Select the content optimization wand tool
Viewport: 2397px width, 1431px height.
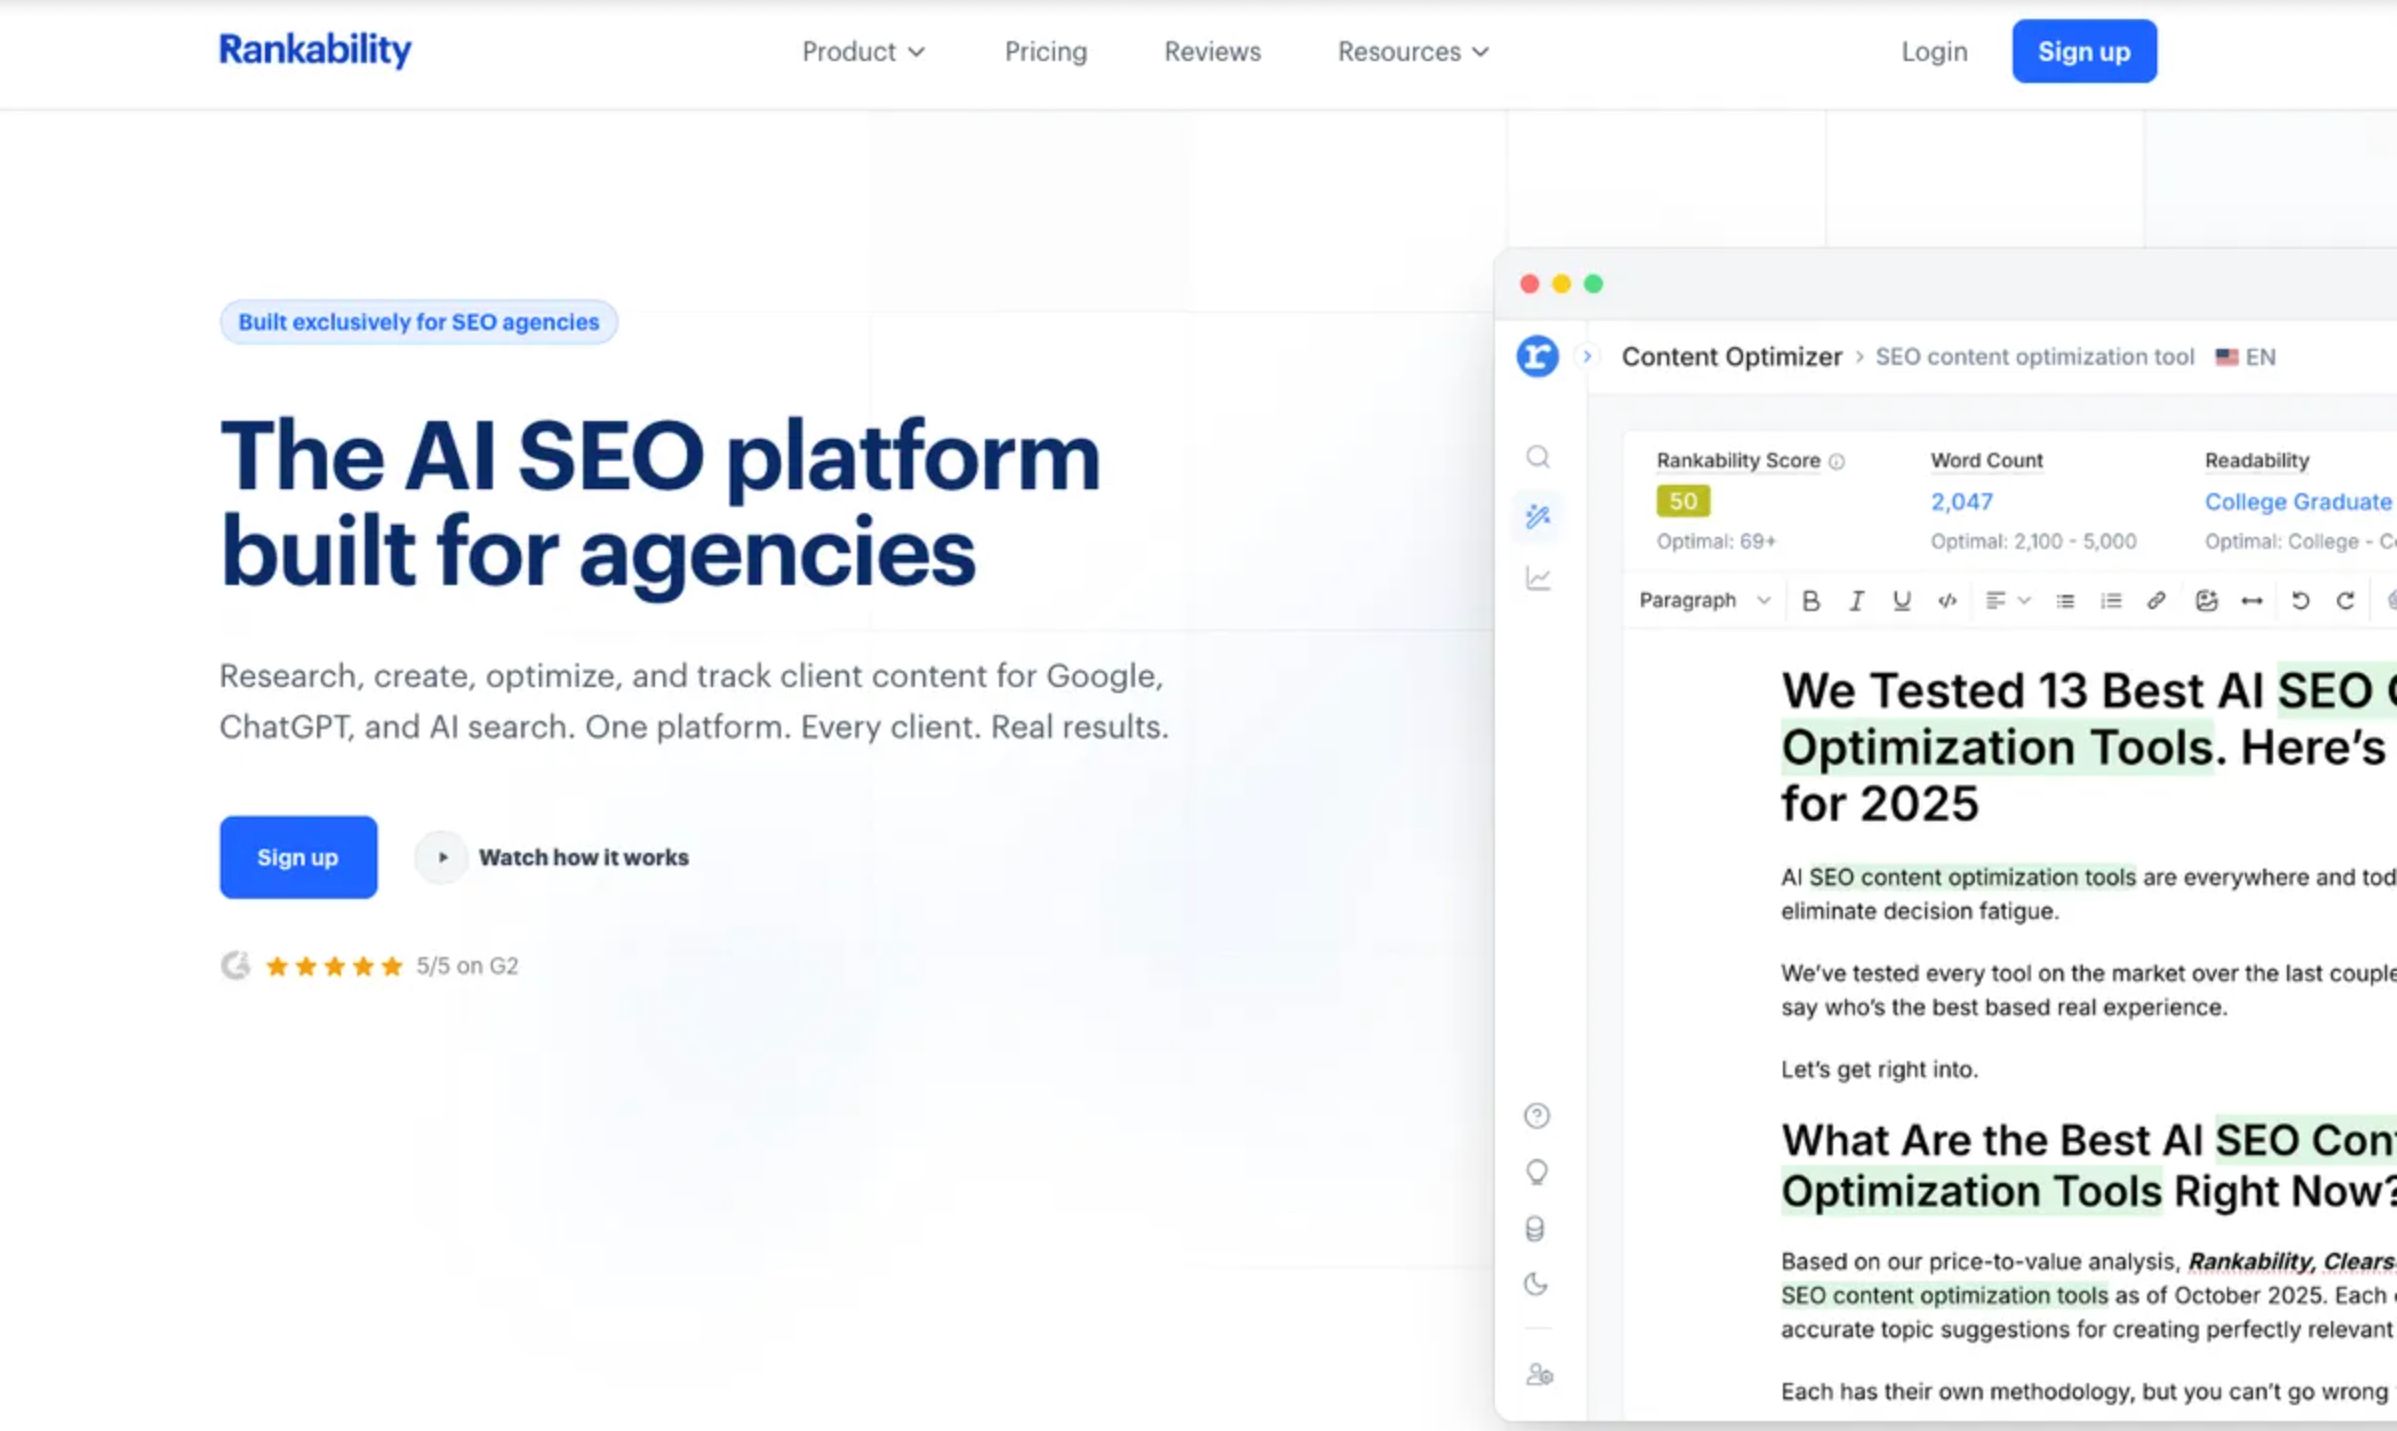click(x=1538, y=515)
